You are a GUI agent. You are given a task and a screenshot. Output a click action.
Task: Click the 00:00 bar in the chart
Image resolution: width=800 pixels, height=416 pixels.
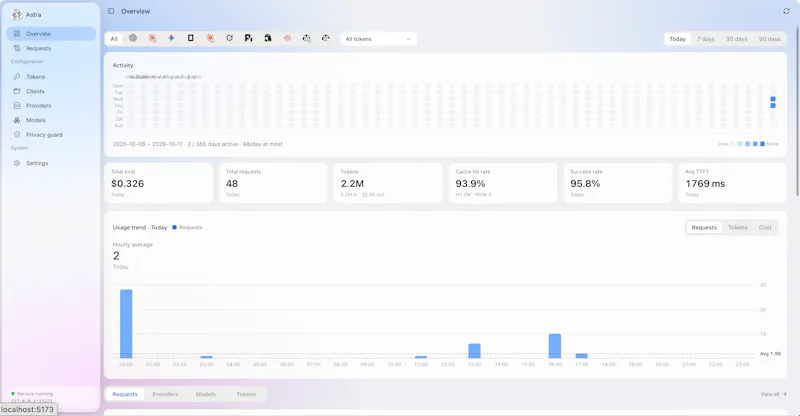point(126,324)
